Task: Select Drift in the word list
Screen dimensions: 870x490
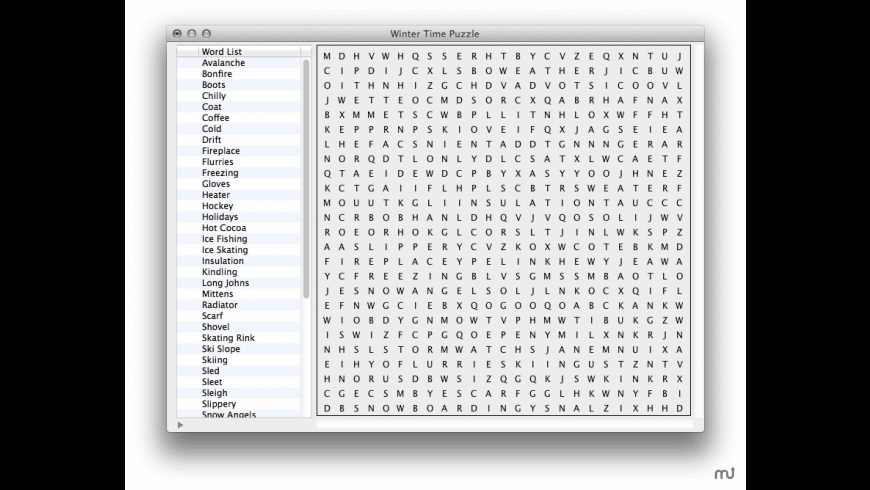Action: tap(239, 140)
